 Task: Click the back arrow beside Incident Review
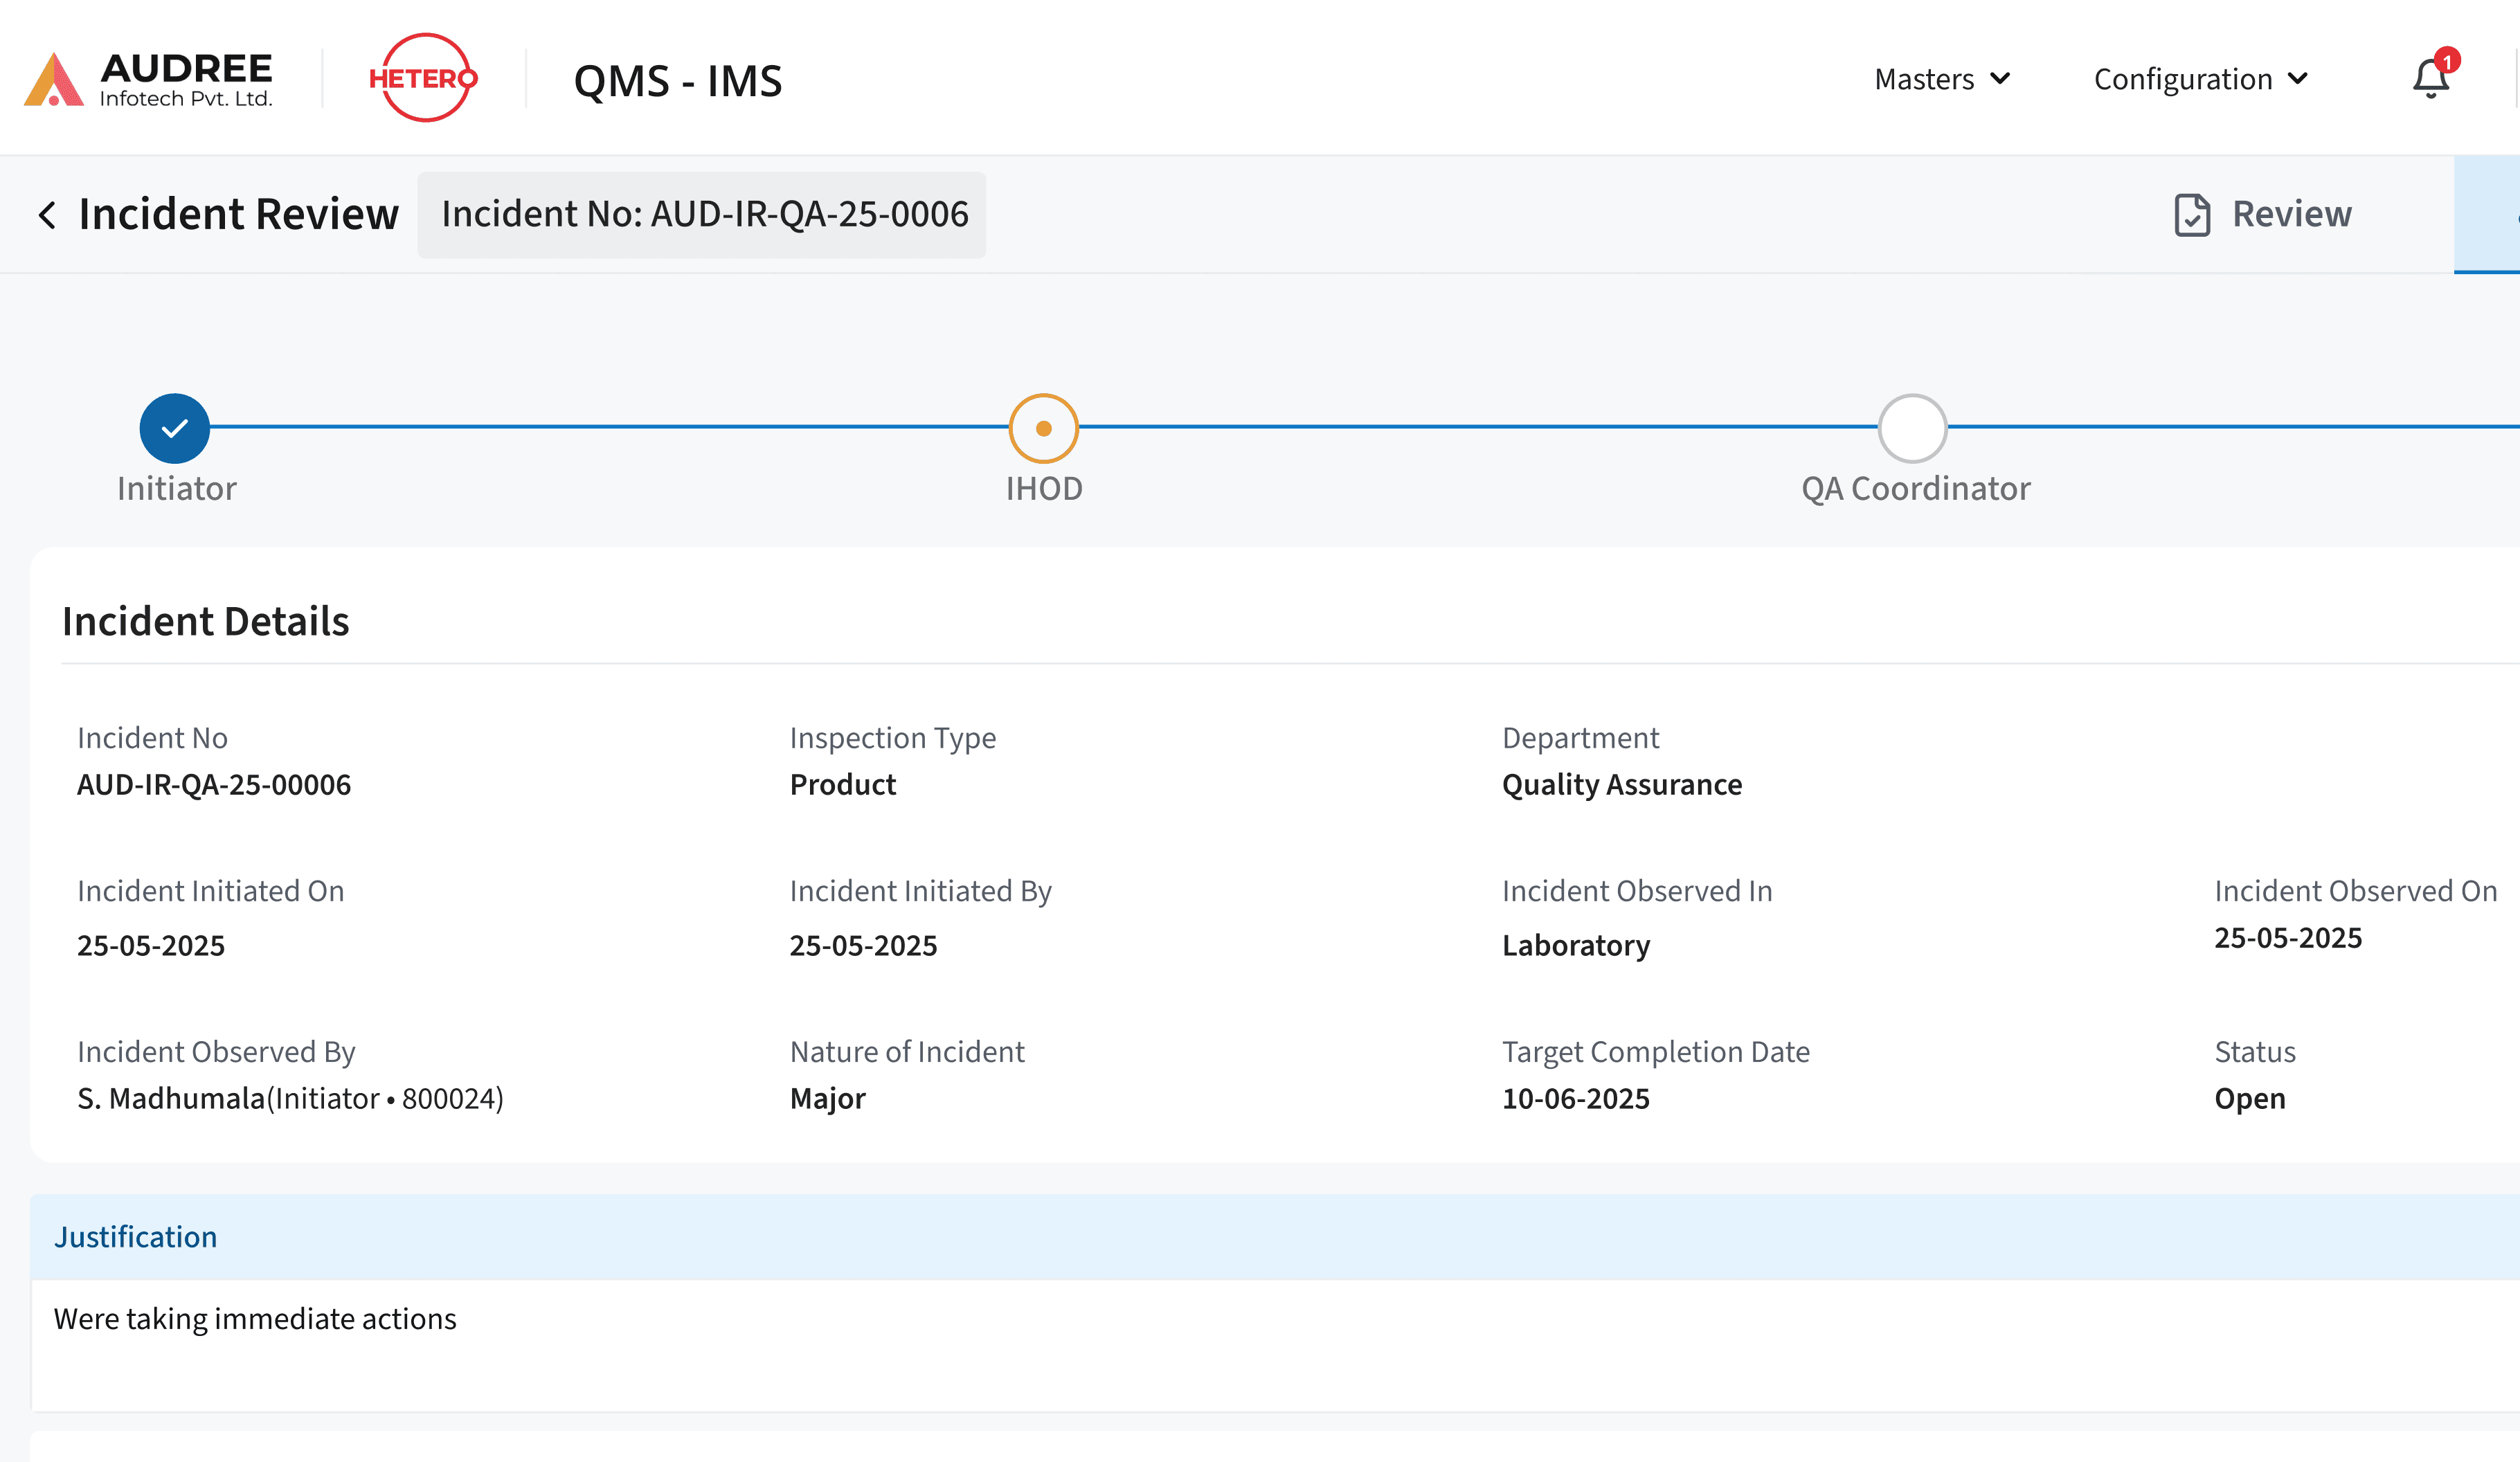47,214
